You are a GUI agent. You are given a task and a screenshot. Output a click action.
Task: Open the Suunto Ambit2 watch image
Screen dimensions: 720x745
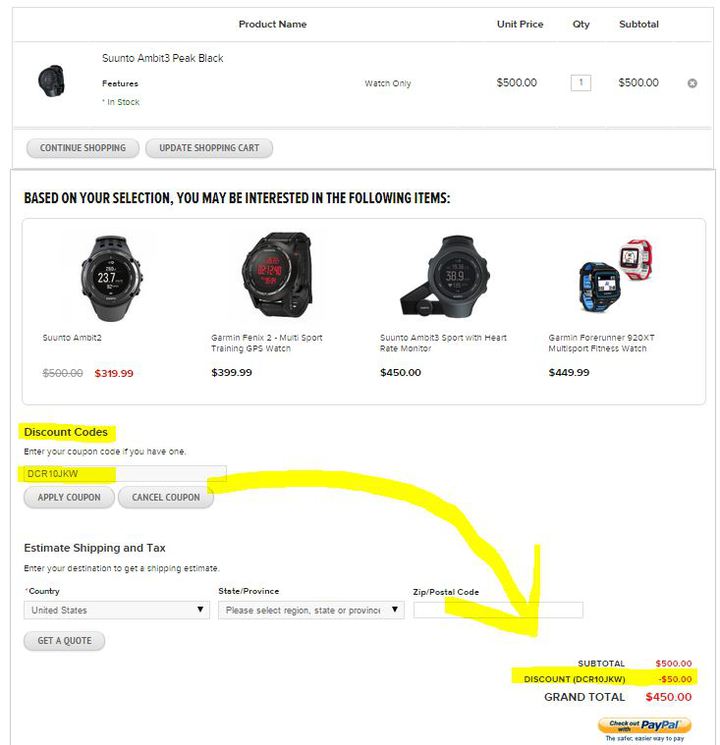coord(111,278)
